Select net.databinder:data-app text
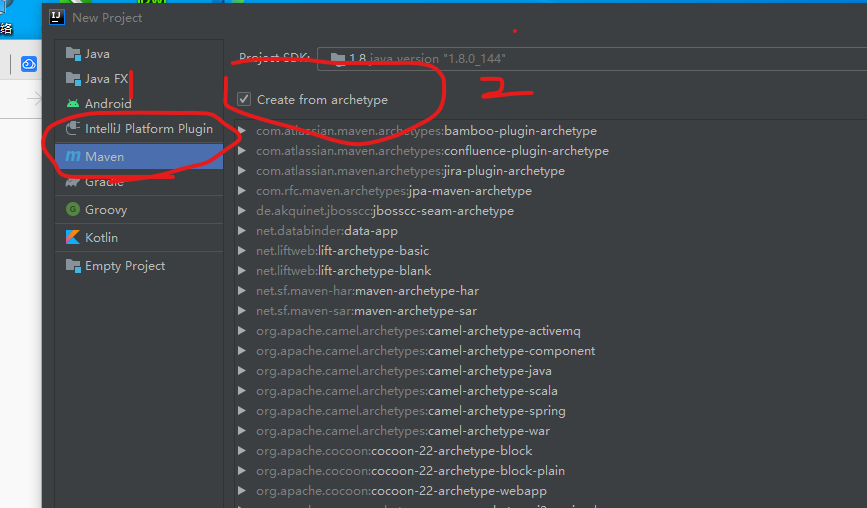This screenshot has height=508, width=867. [327, 231]
